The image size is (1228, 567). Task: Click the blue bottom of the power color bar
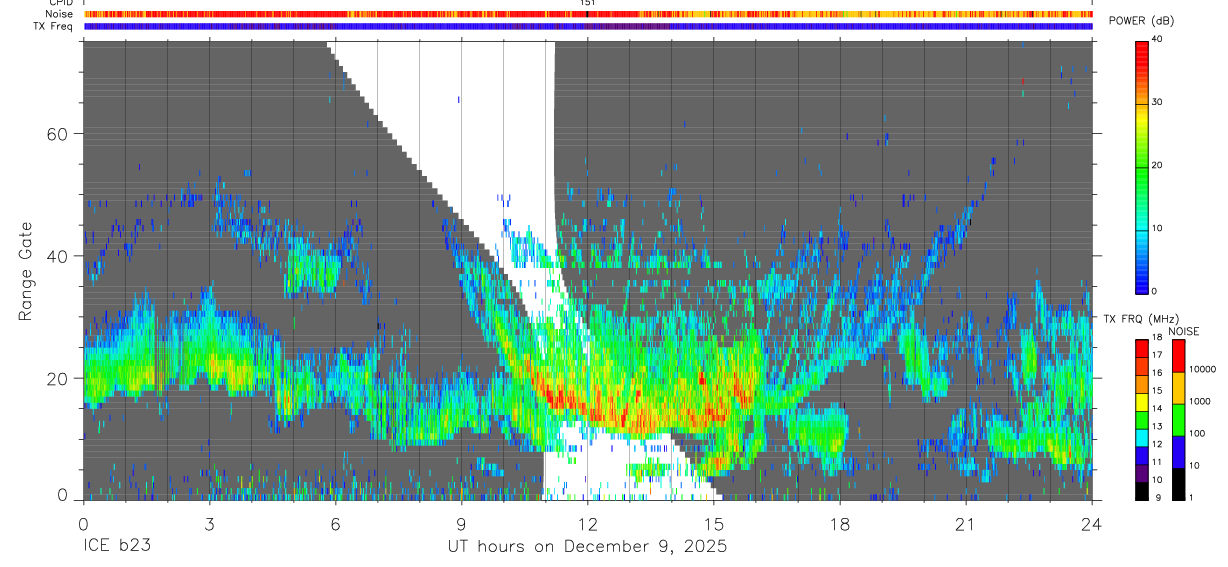1141,280
